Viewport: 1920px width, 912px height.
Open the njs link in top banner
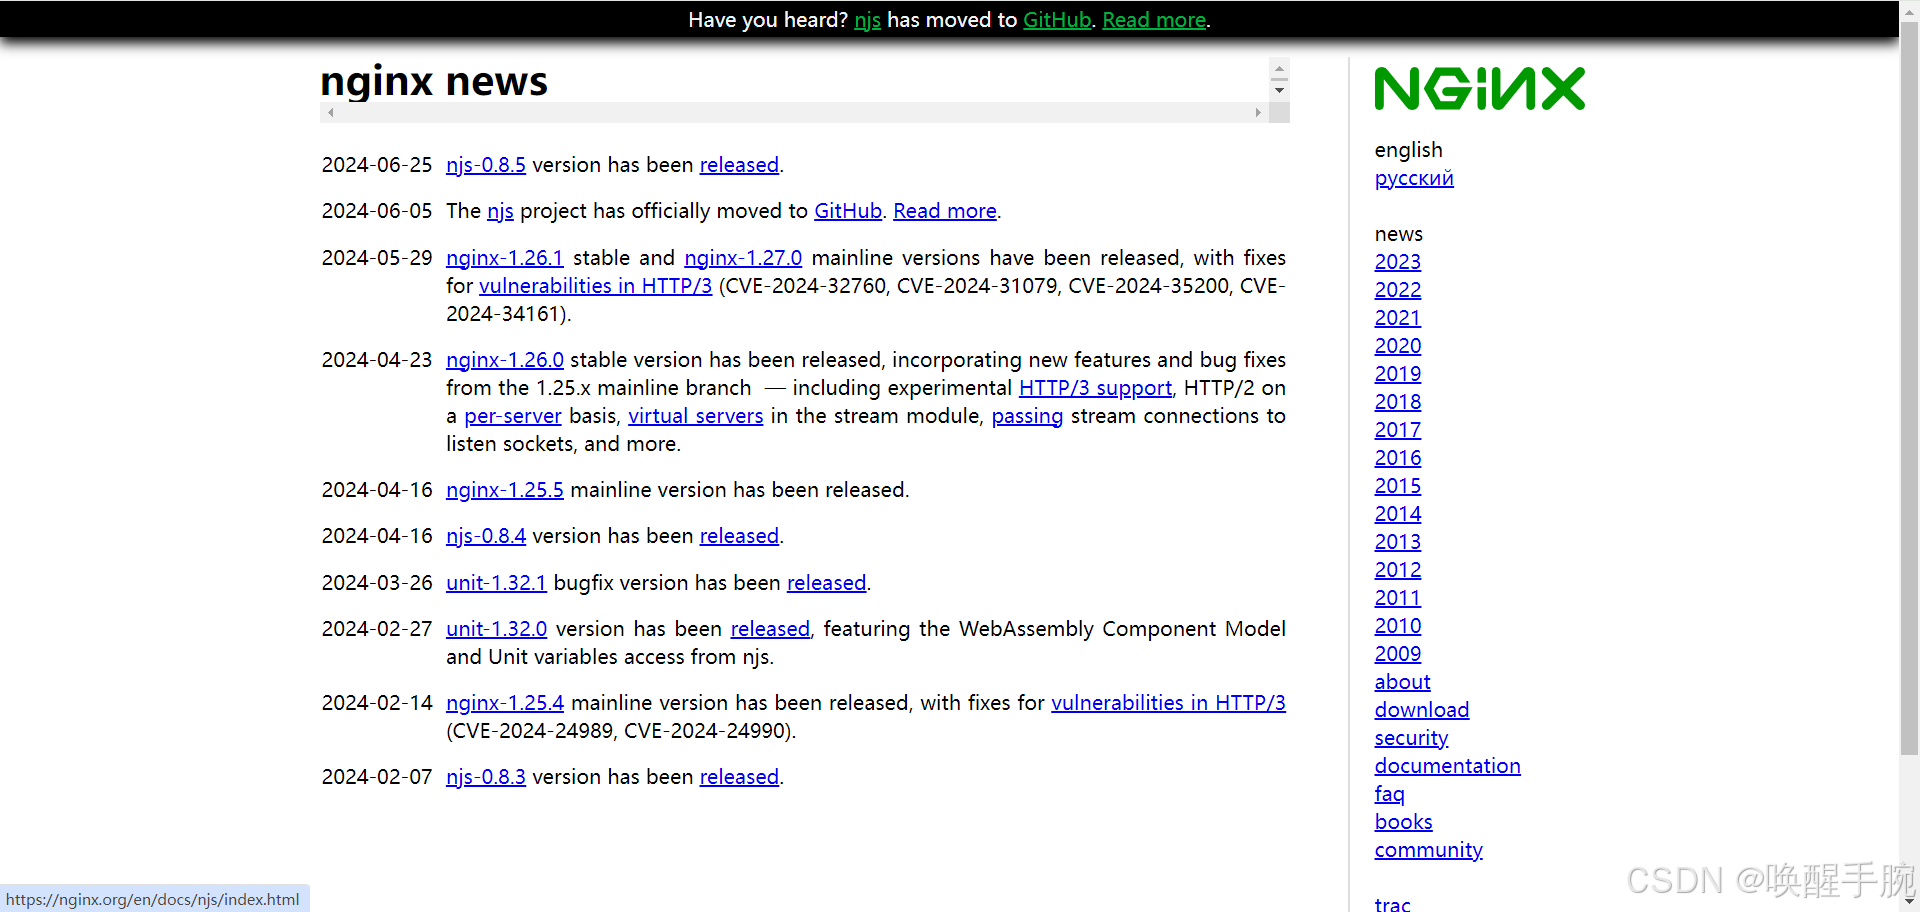867,20
